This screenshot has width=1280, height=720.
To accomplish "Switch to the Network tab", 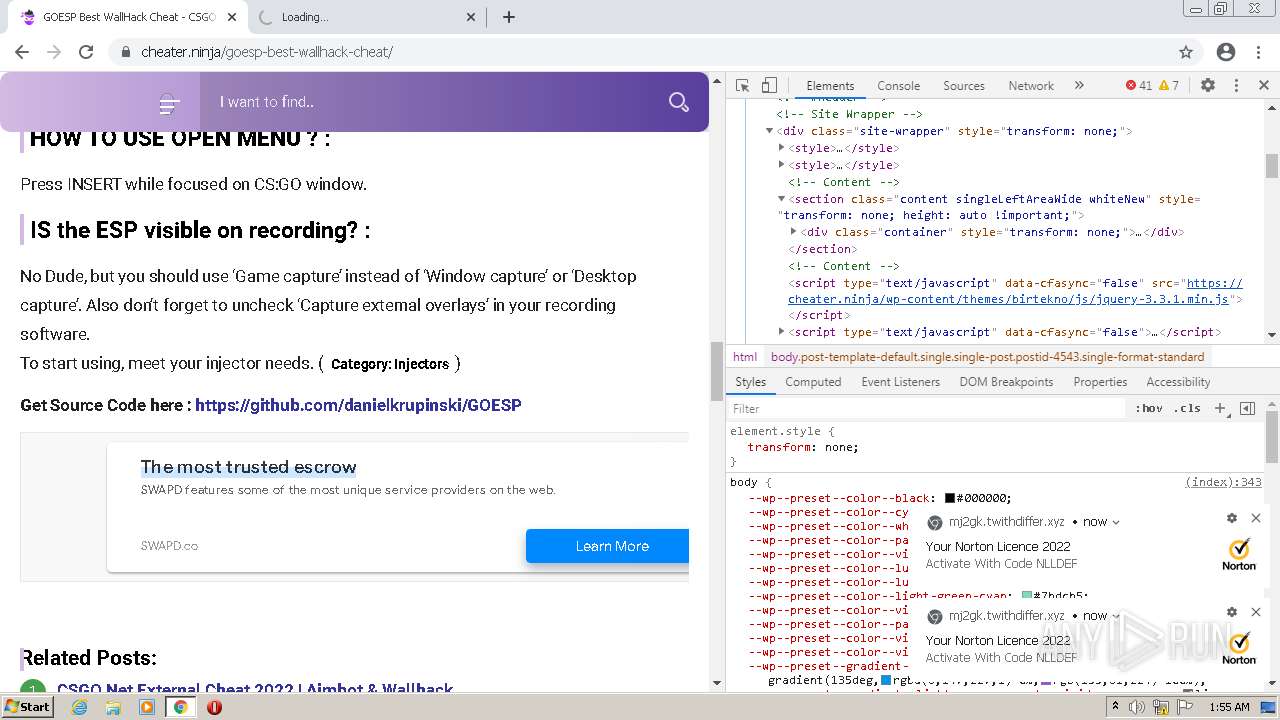I will [x=1031, y=86].
